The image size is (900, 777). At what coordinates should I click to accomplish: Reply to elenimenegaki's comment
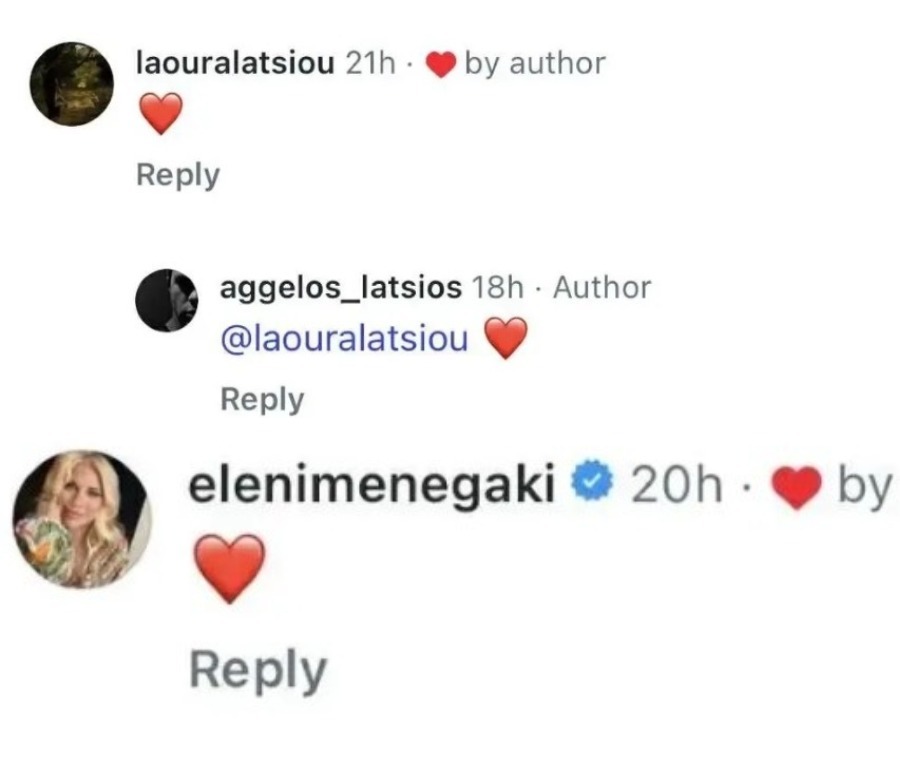(x=258, y=671)
